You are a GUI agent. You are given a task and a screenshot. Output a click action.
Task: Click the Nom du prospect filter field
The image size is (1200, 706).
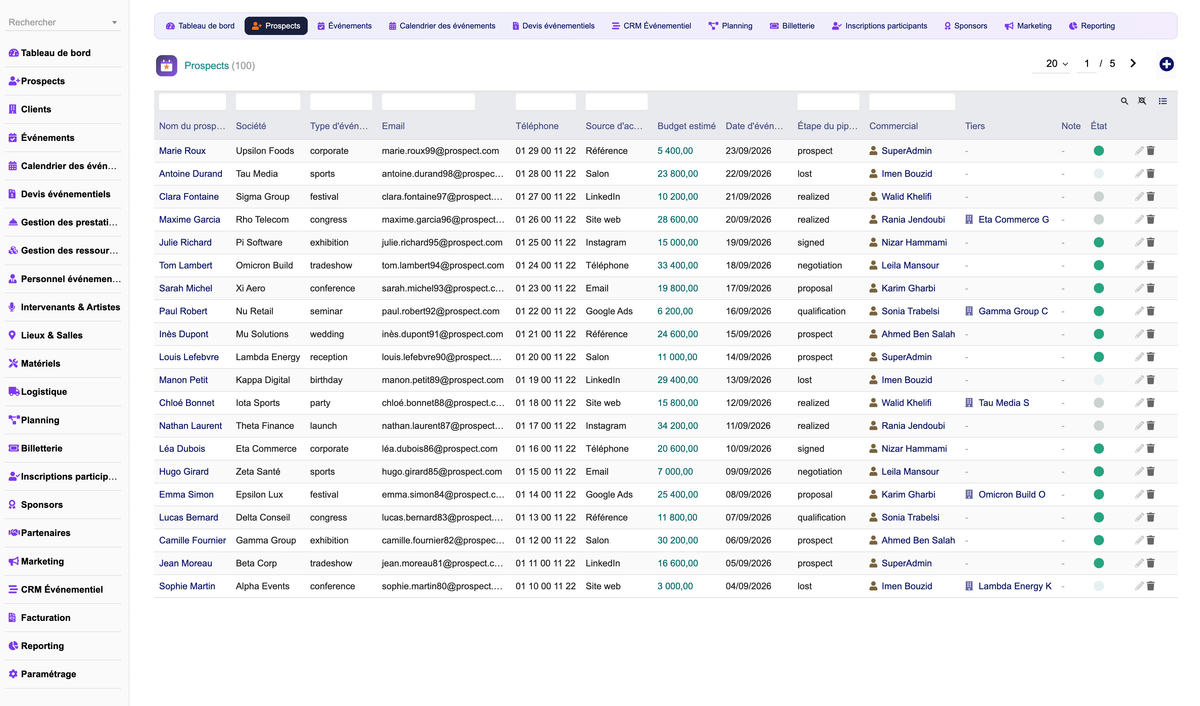tap(192, 102)
